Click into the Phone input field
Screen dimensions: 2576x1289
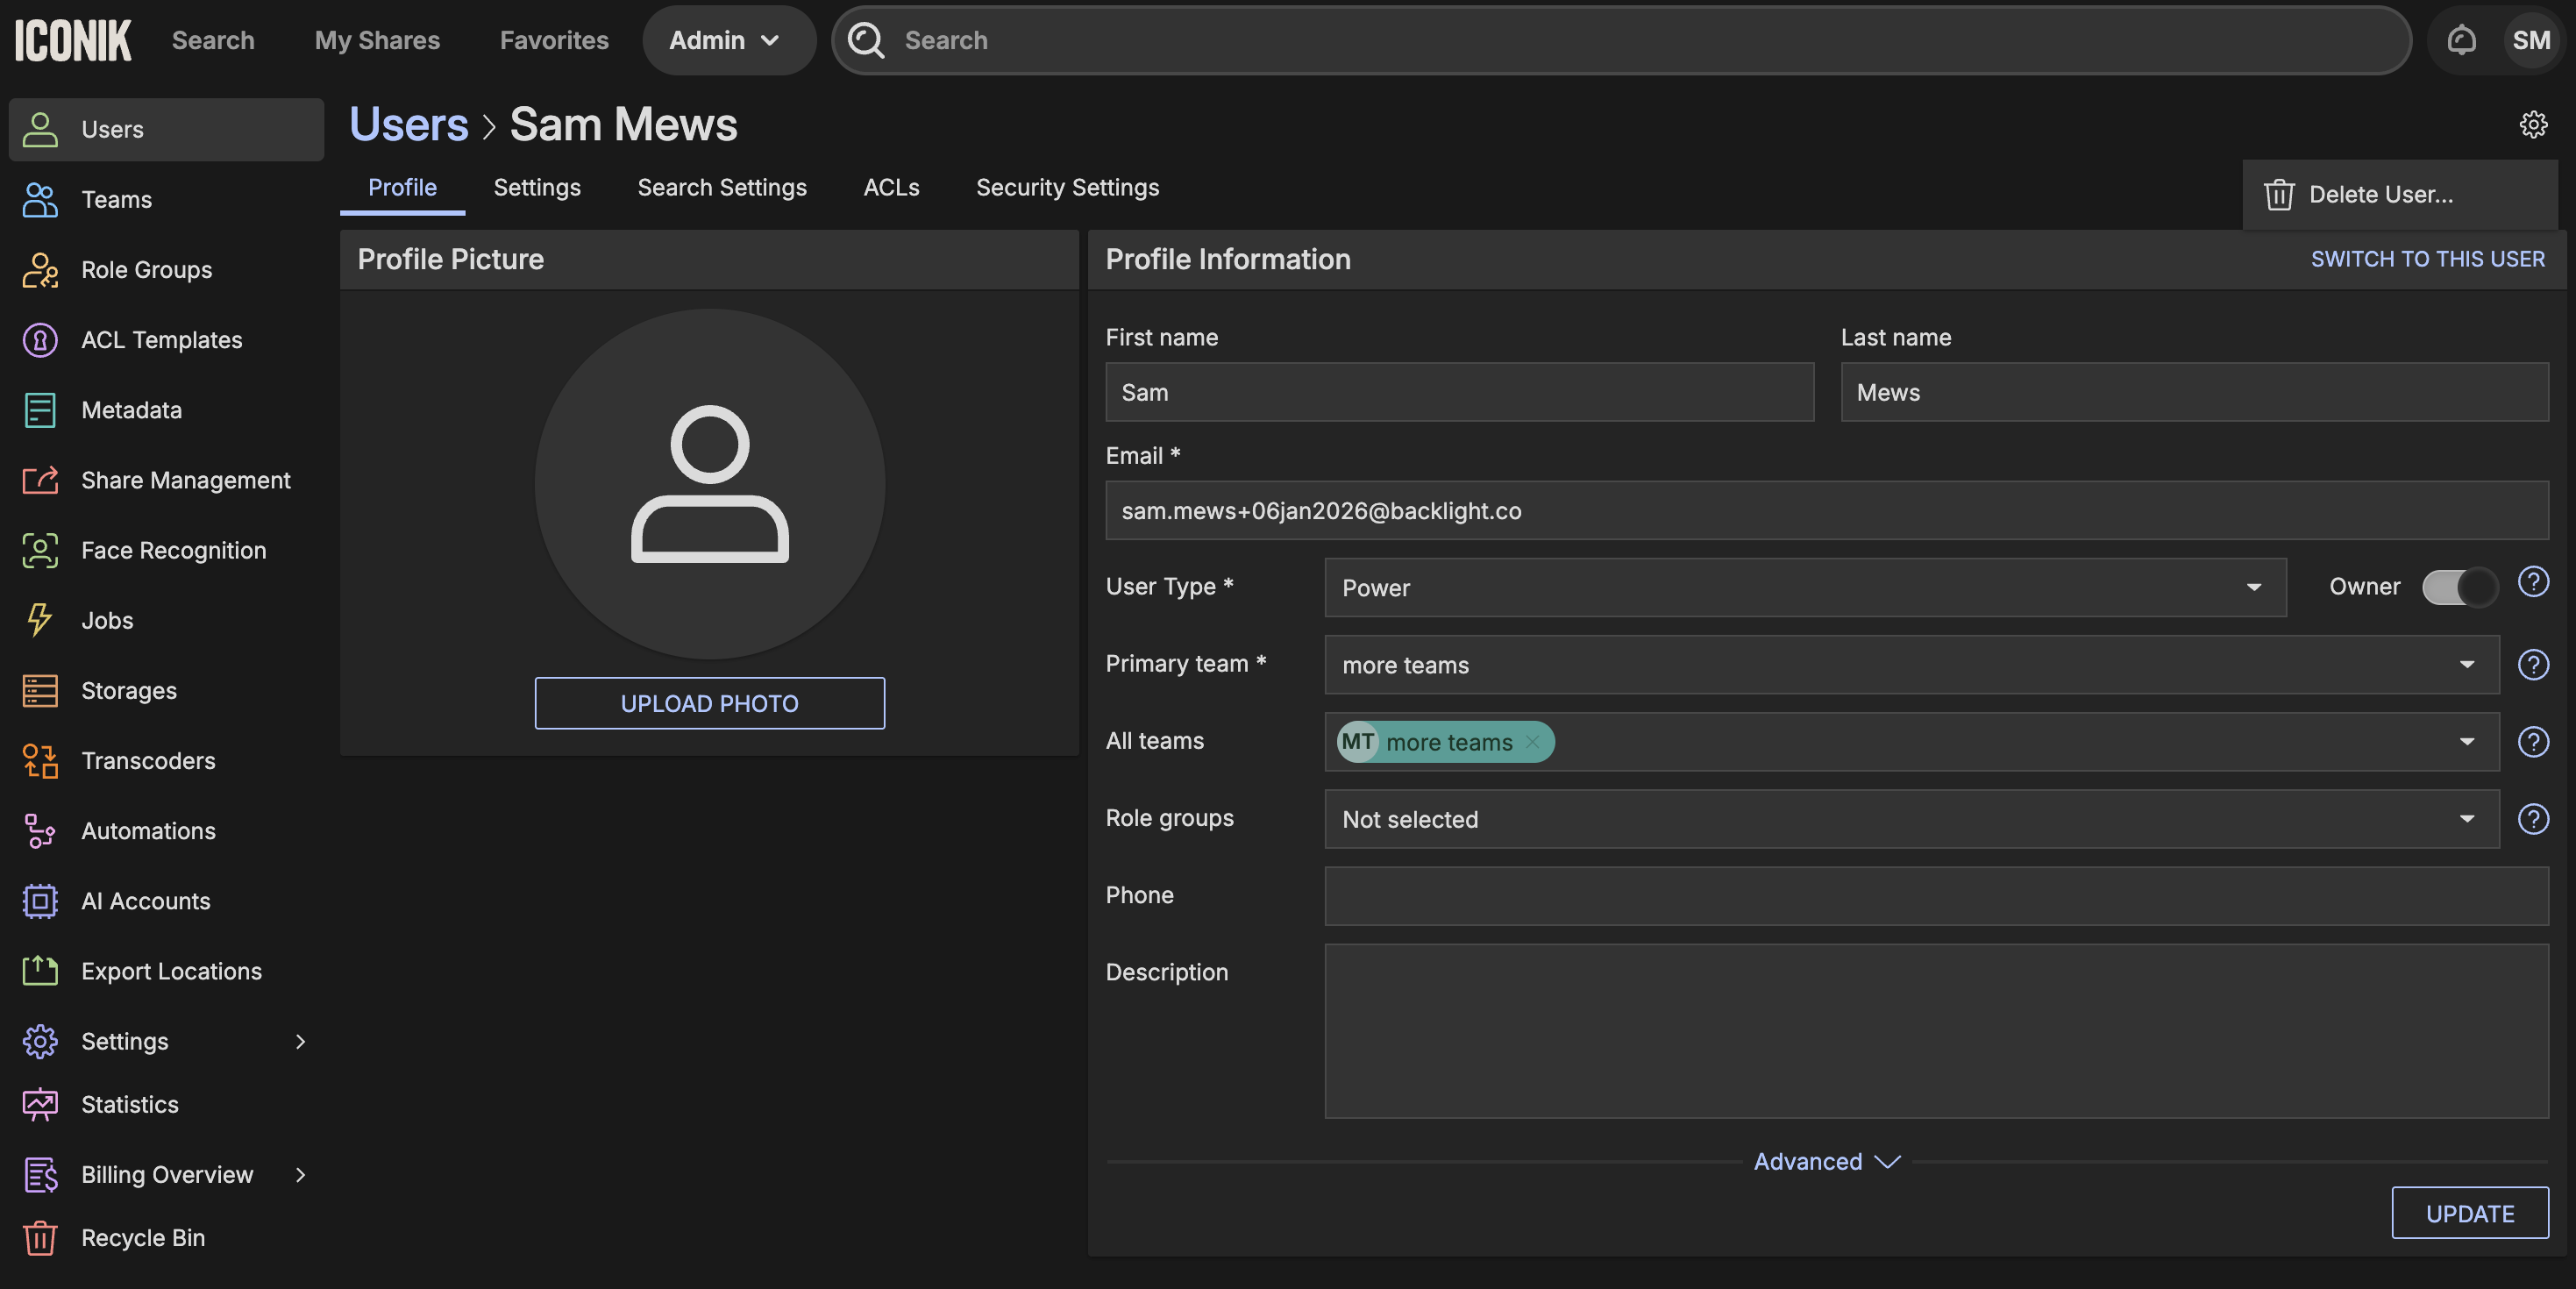tap(1936, 896)
